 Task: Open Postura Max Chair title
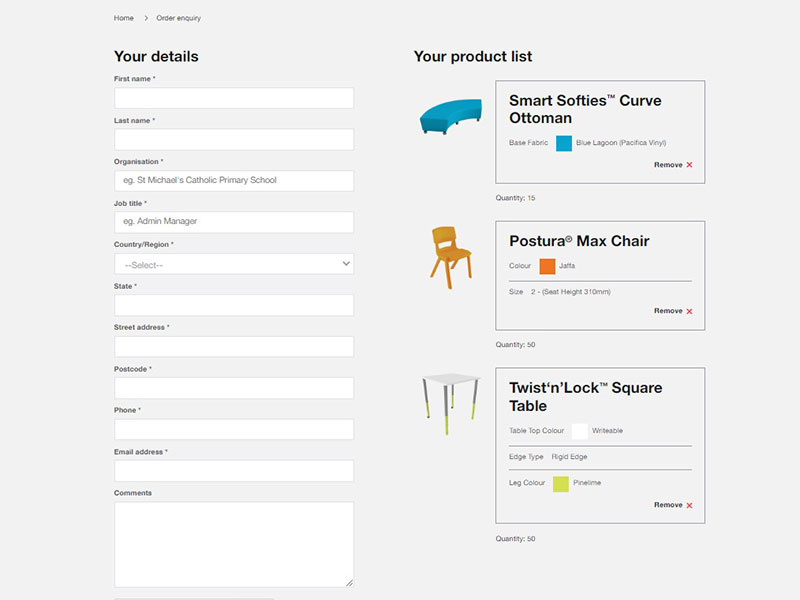pyautogui.click(x=579, y=241)
